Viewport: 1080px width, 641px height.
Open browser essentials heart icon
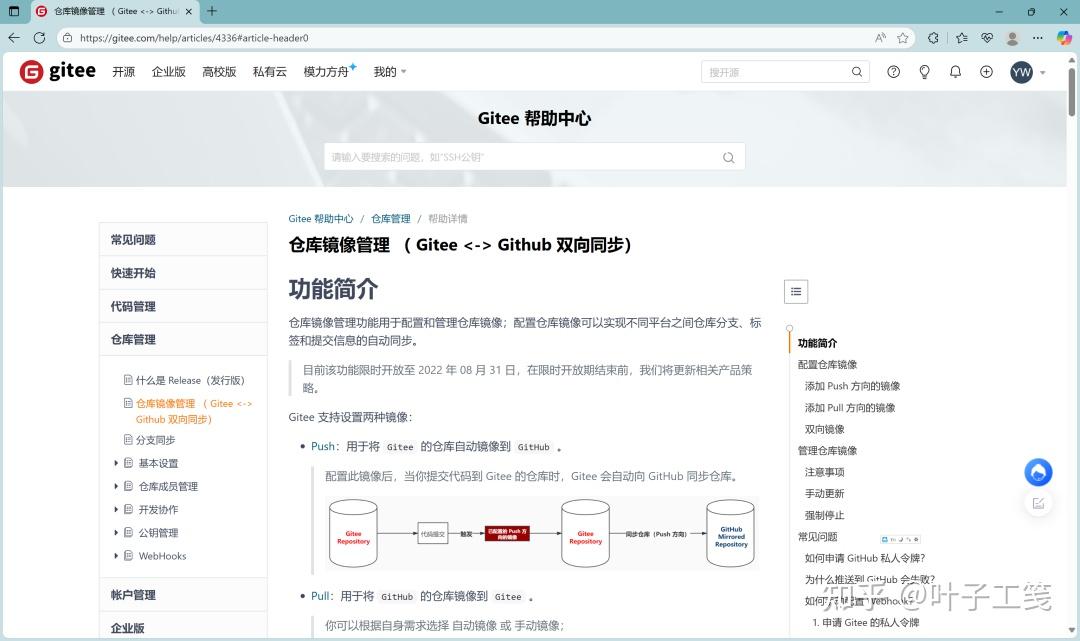(987, 38)
